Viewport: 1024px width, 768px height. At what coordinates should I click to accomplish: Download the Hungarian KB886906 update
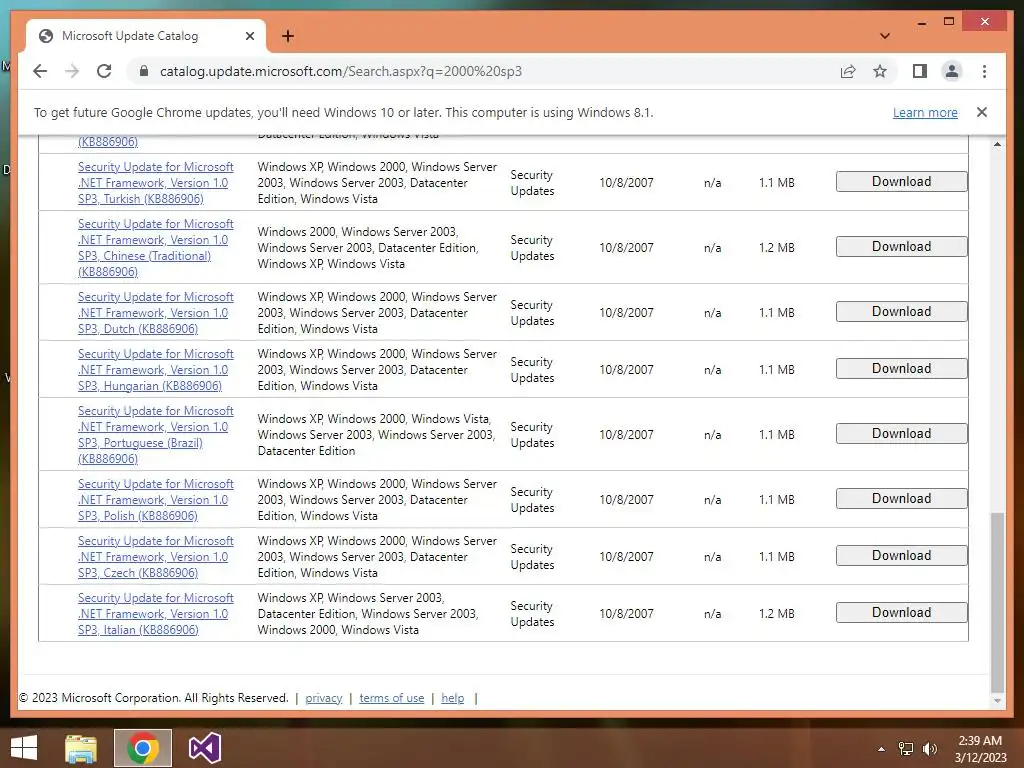click(901, 368)
